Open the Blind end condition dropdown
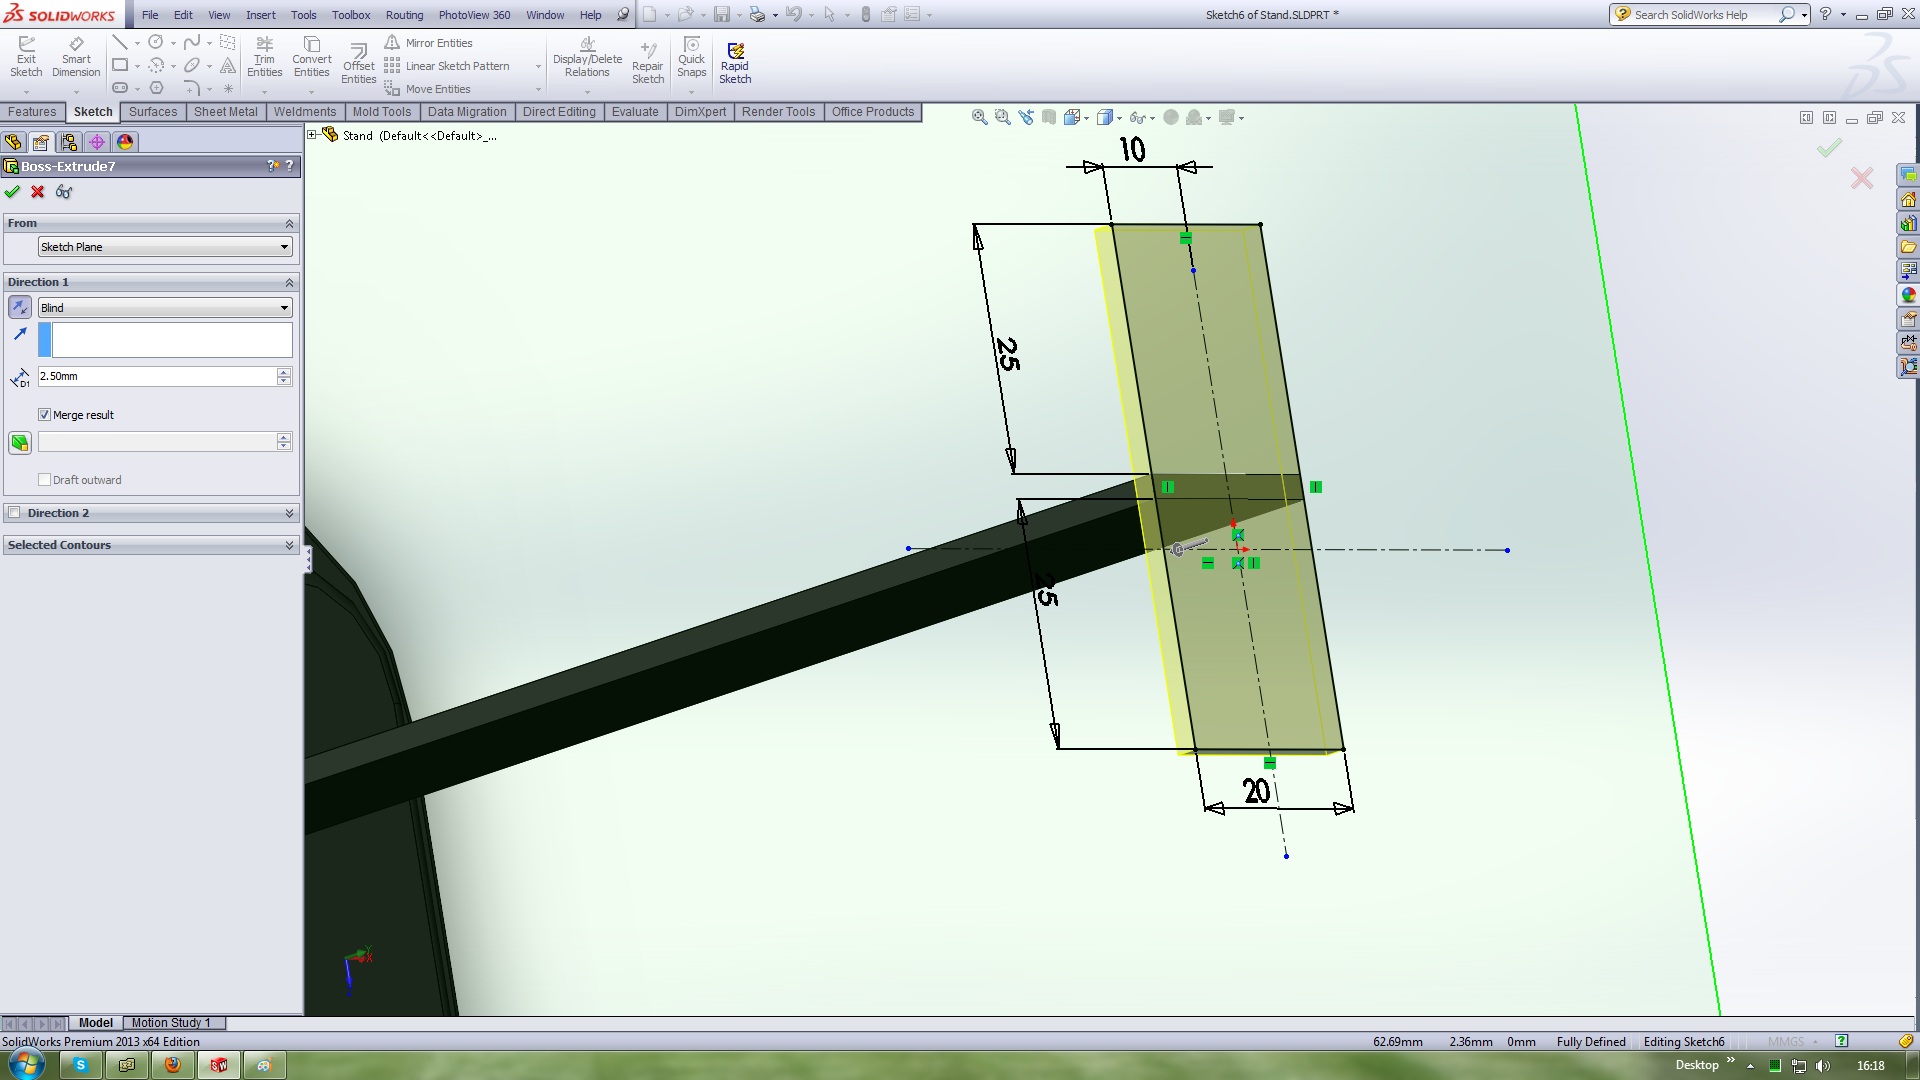Screen dimensions: 1920x1080 click(165, 308)
